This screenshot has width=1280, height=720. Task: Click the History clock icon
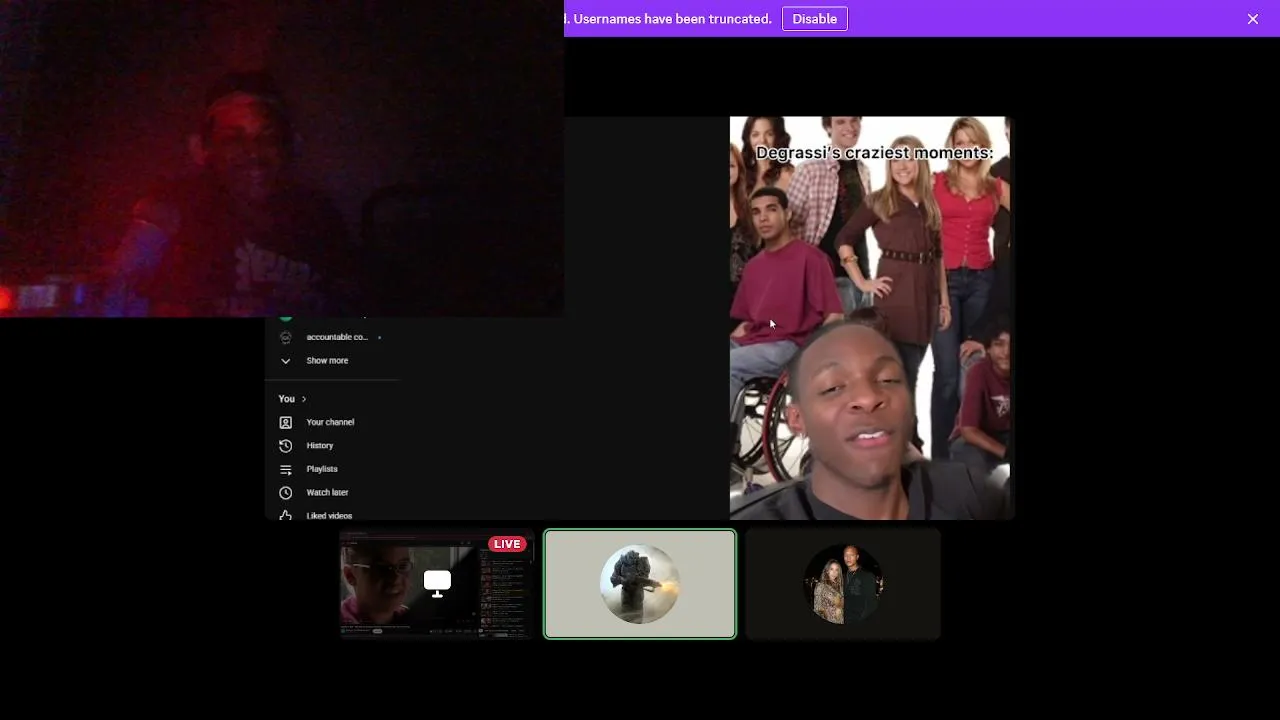pos(285,446)
